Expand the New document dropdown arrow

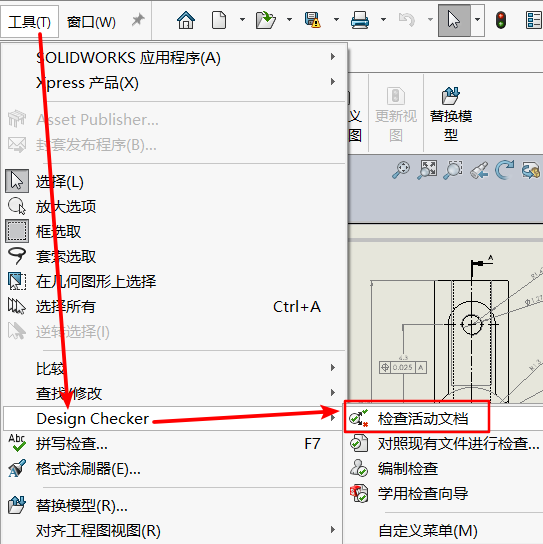pos(243,20)
